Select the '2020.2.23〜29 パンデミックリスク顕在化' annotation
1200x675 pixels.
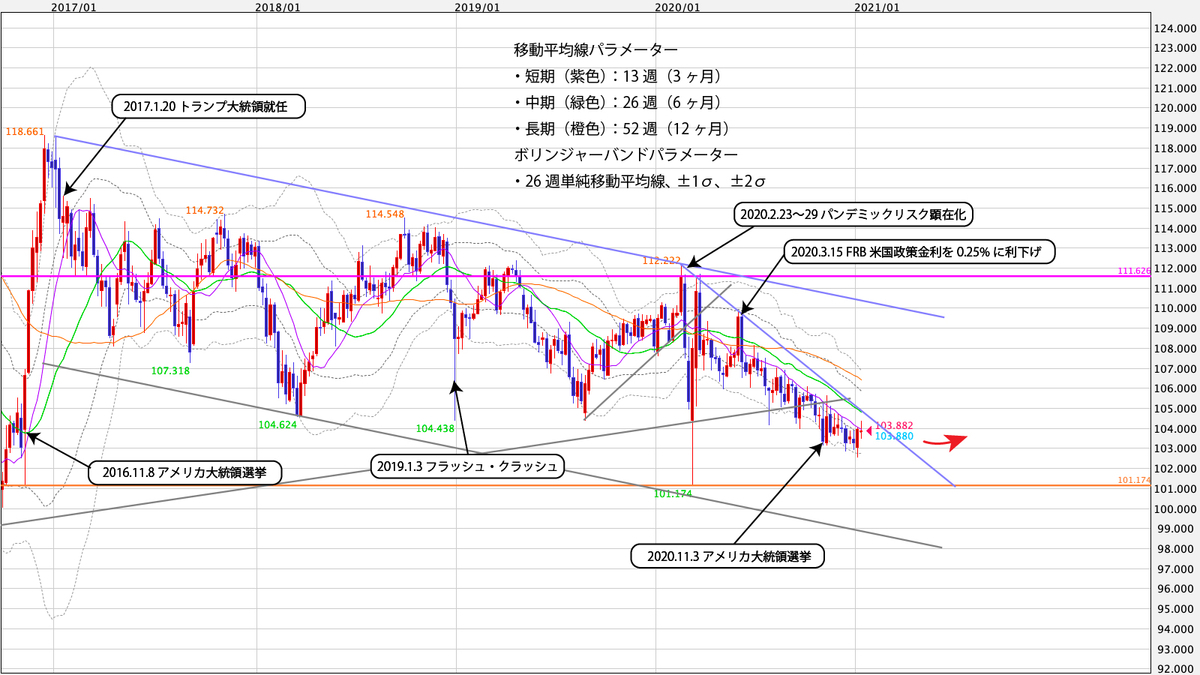coord(853,212)
